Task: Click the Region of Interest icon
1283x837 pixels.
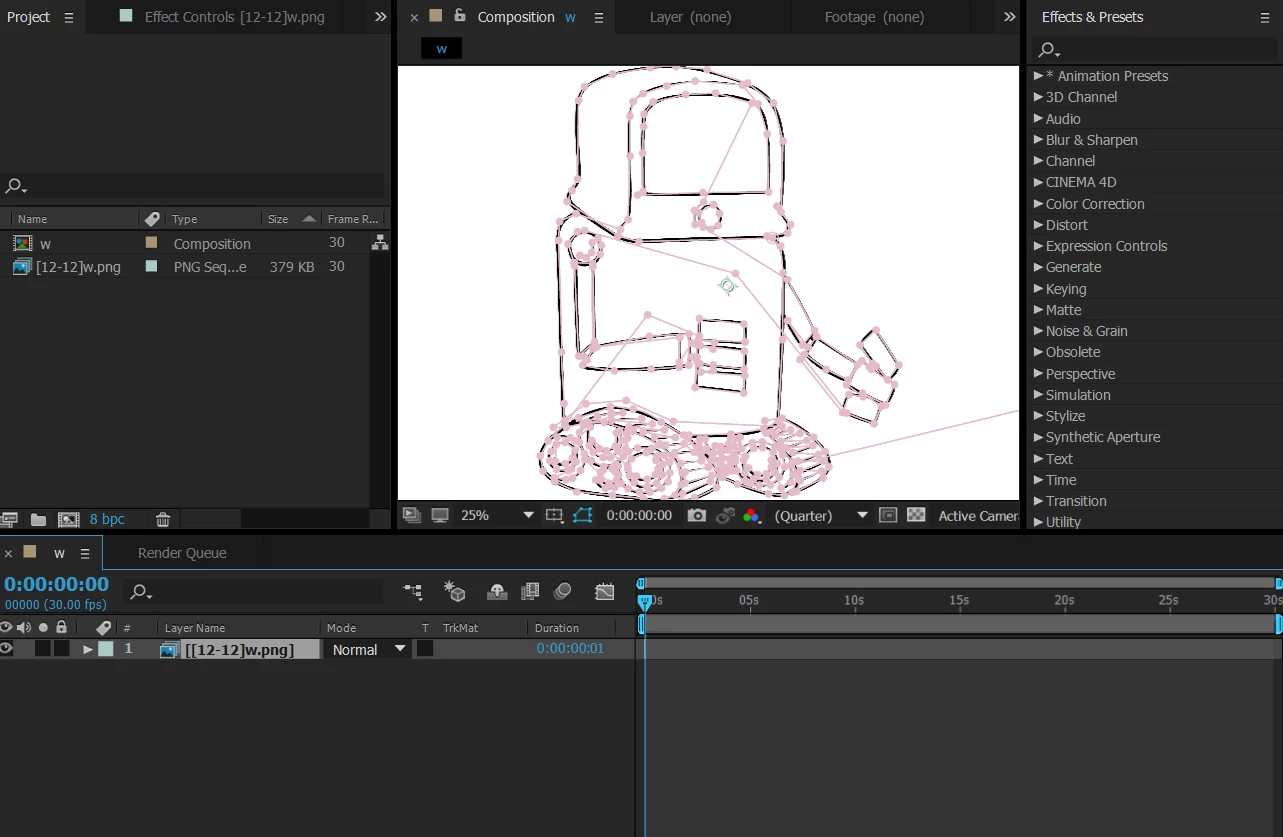Action: 888,515
